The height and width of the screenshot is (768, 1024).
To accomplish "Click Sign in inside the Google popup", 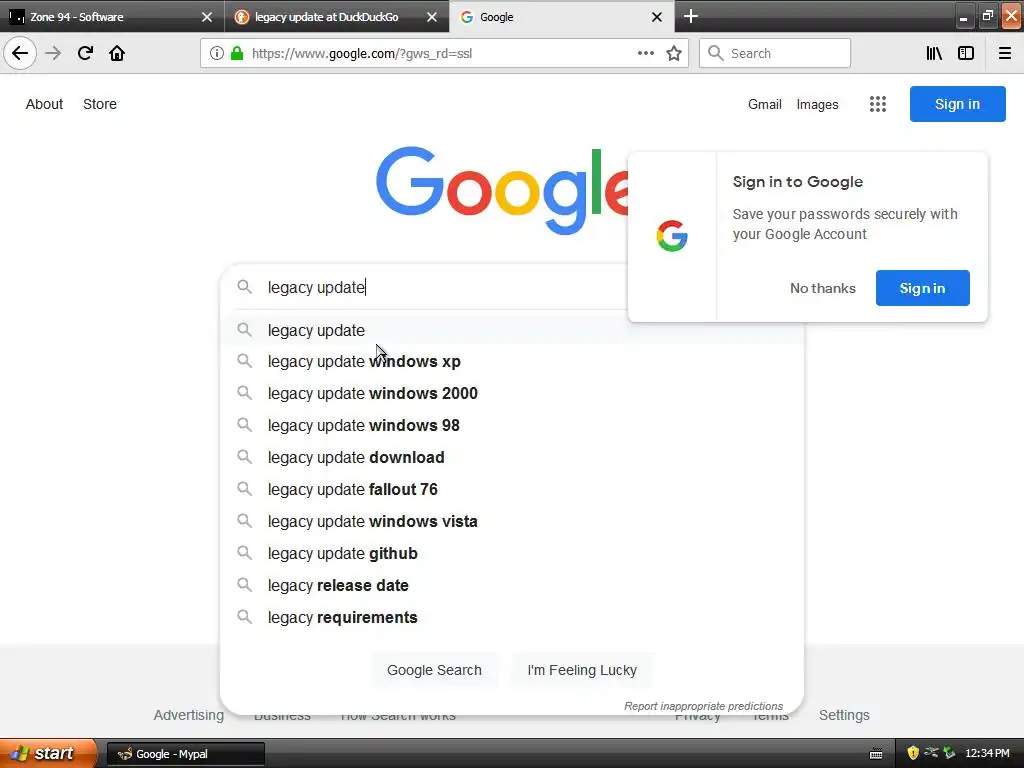I will [922, 288].
